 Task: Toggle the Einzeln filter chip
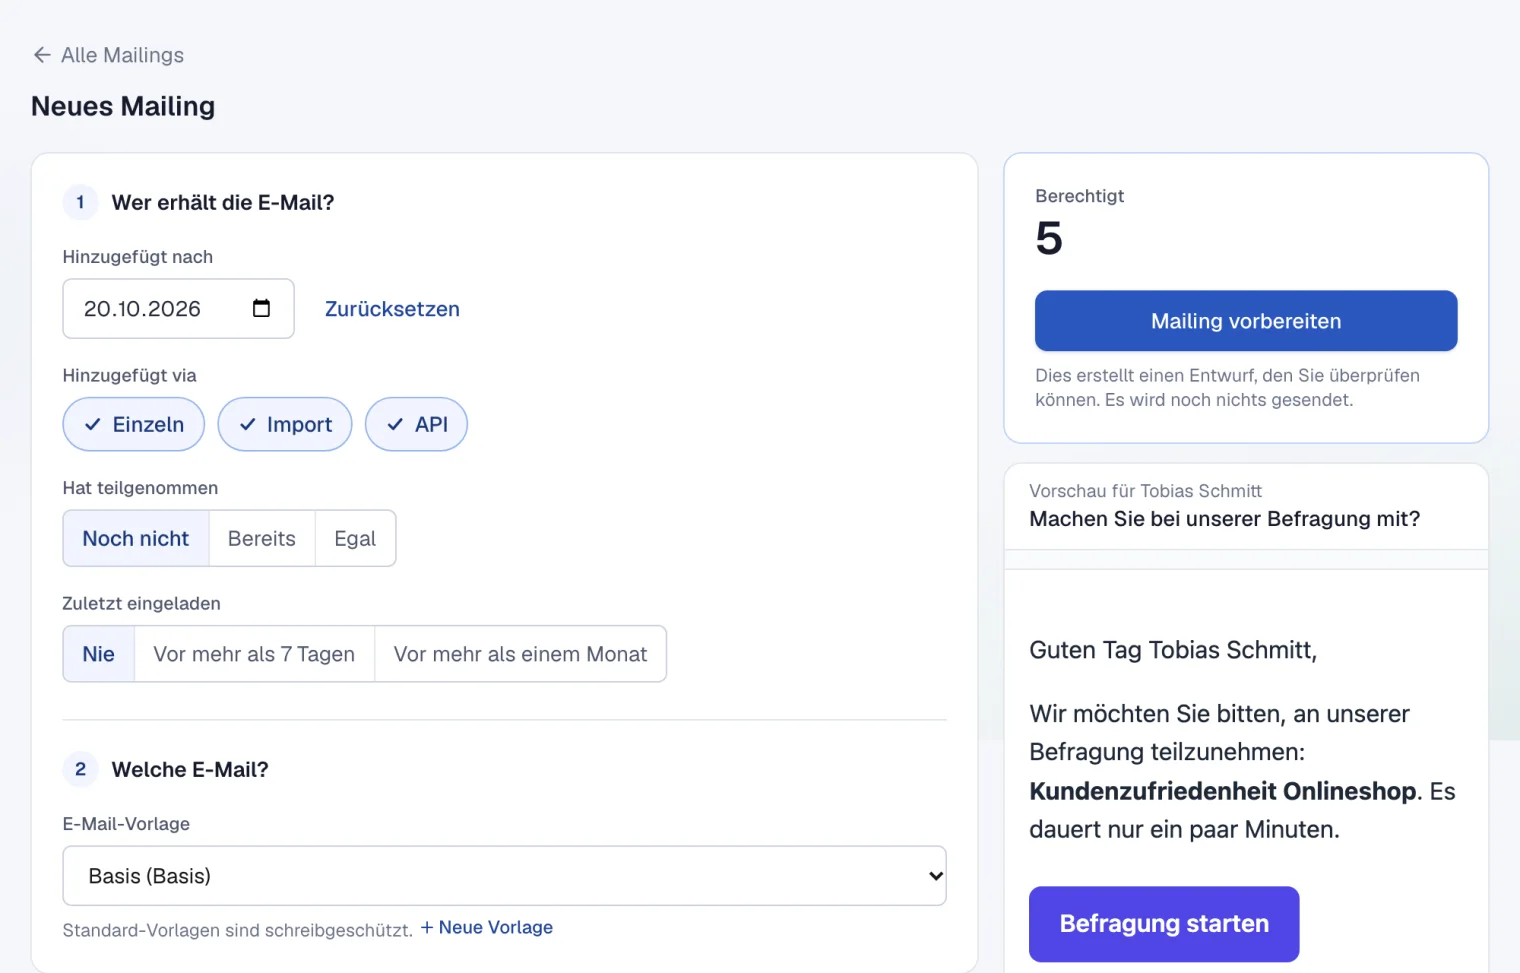coord(134,424)
